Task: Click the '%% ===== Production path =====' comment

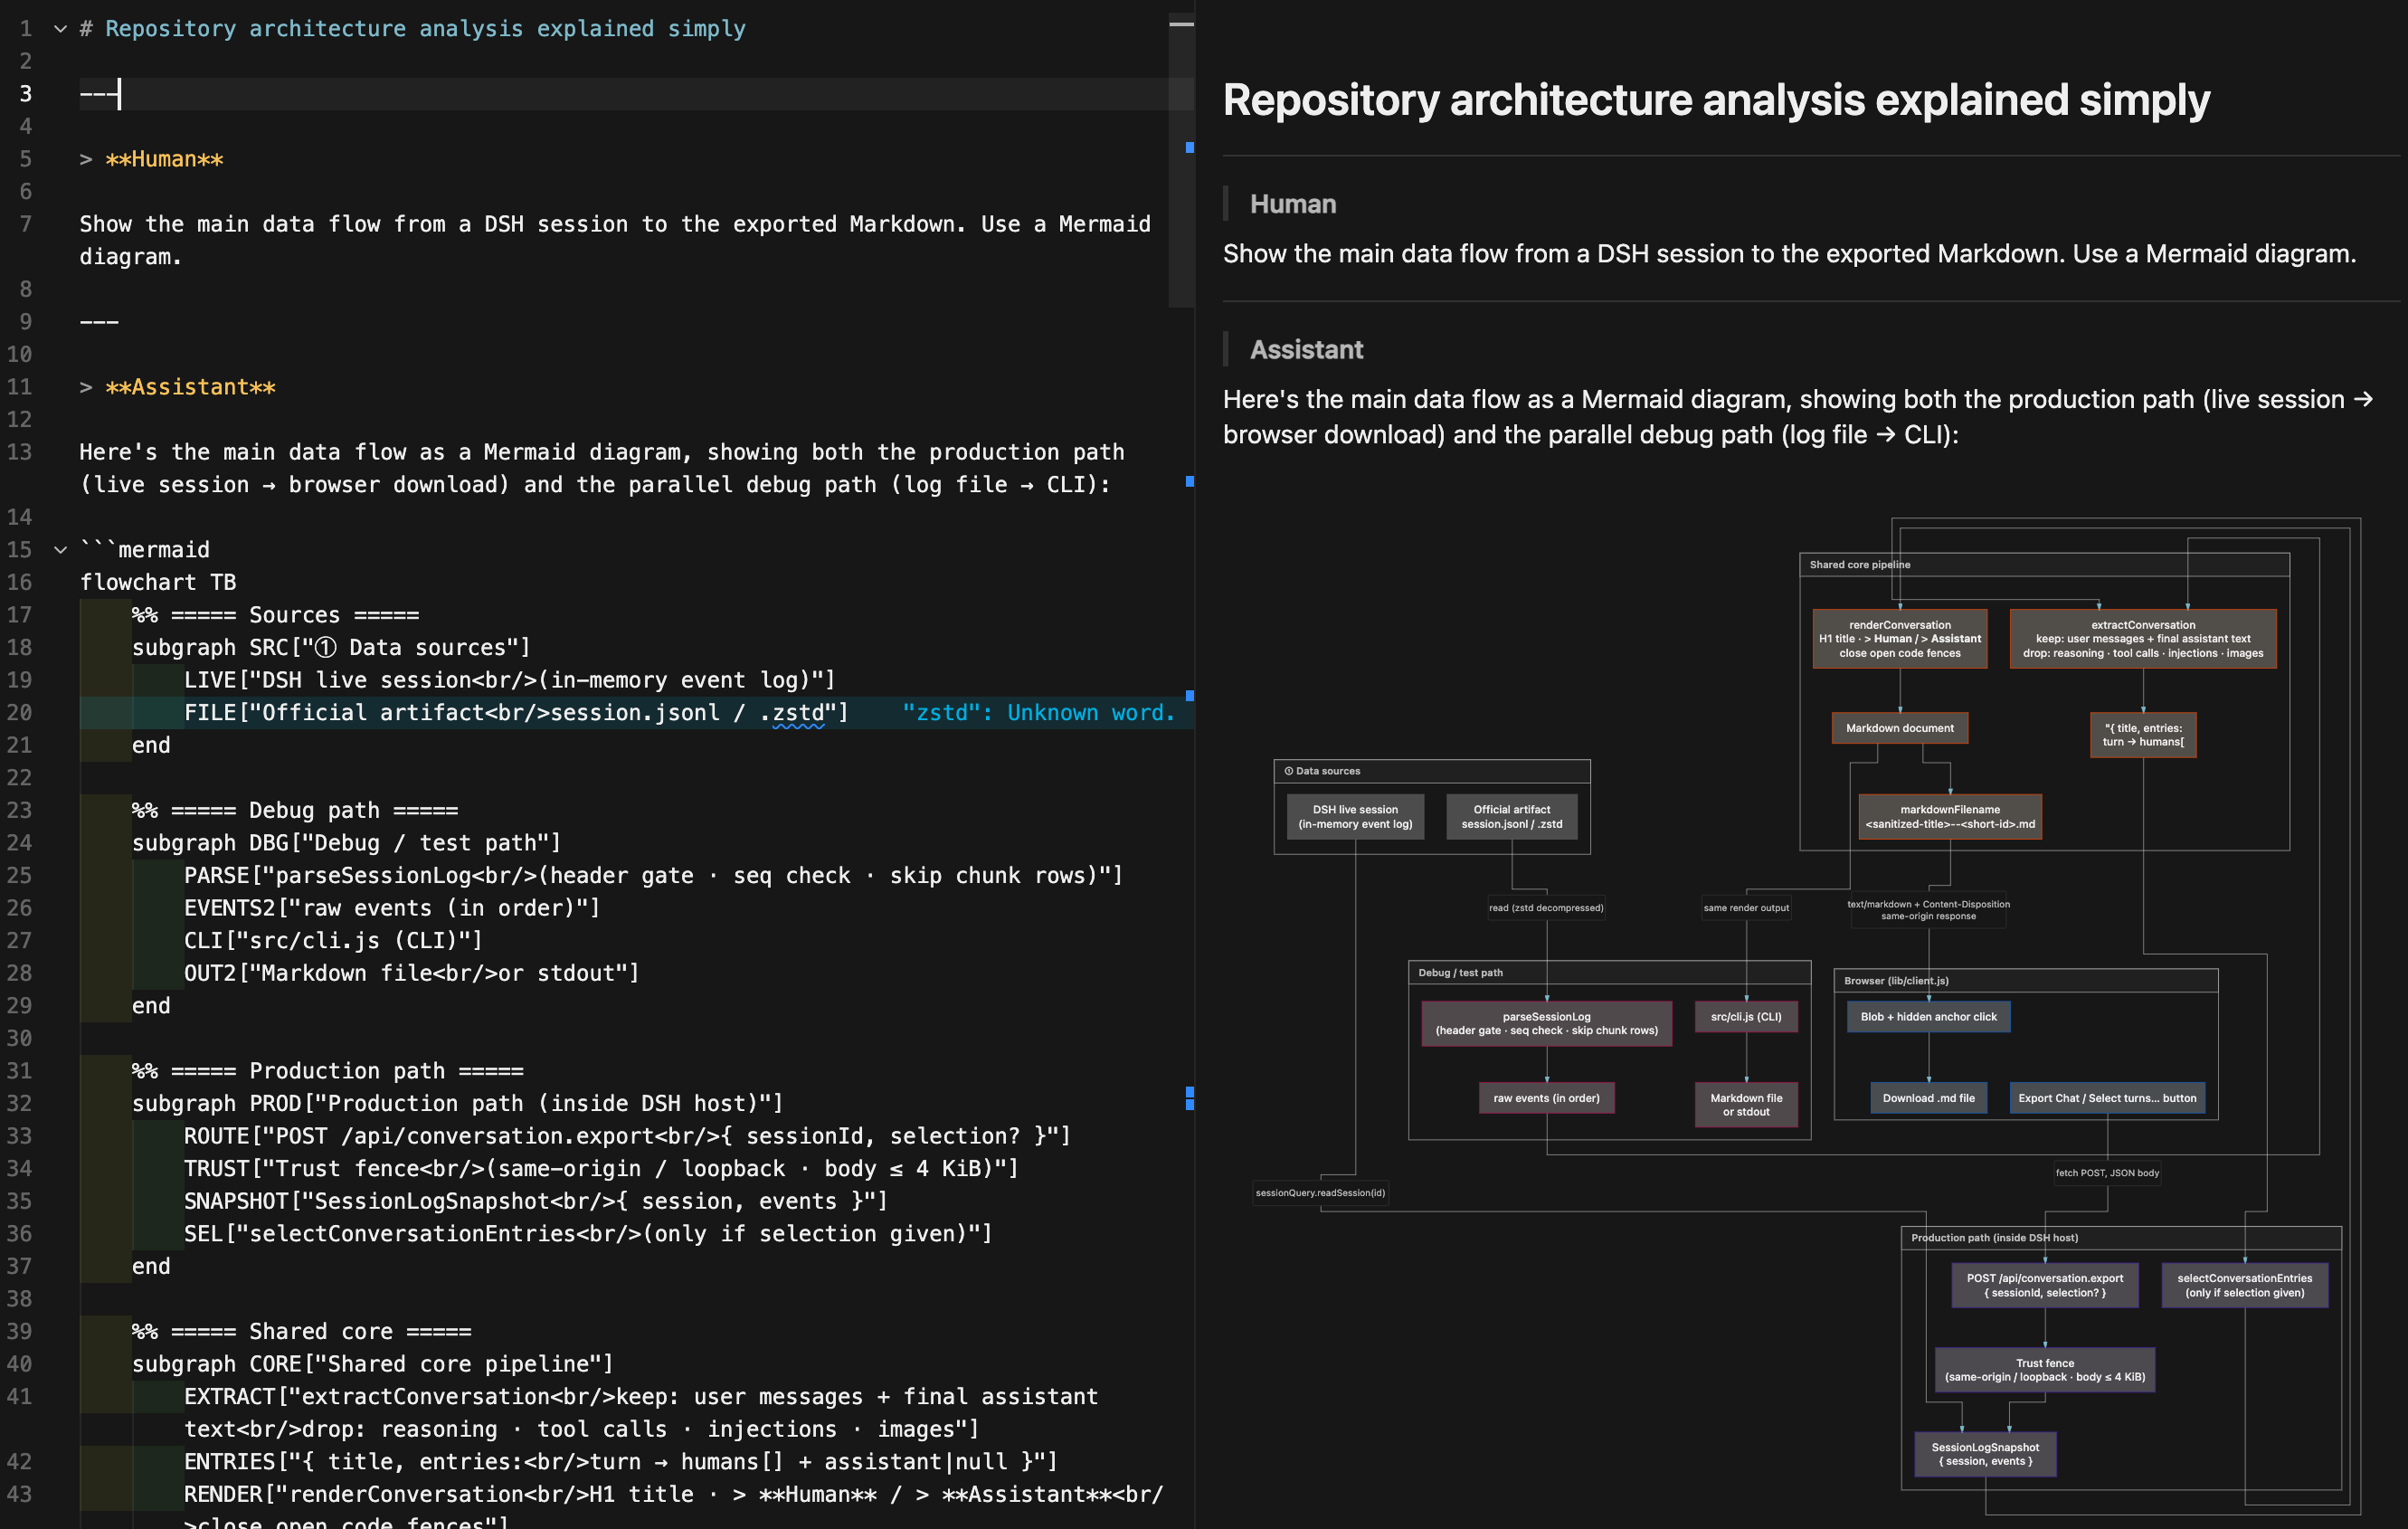Action: (328, 1071)
